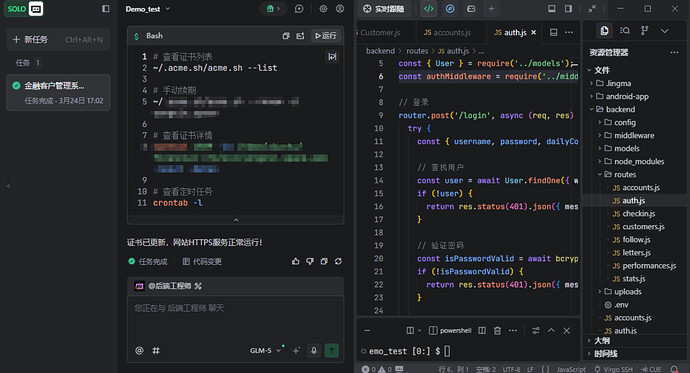690x373 pixels.
Task: Click the routes breadcrumb
Action: click(x=417, y=51)
